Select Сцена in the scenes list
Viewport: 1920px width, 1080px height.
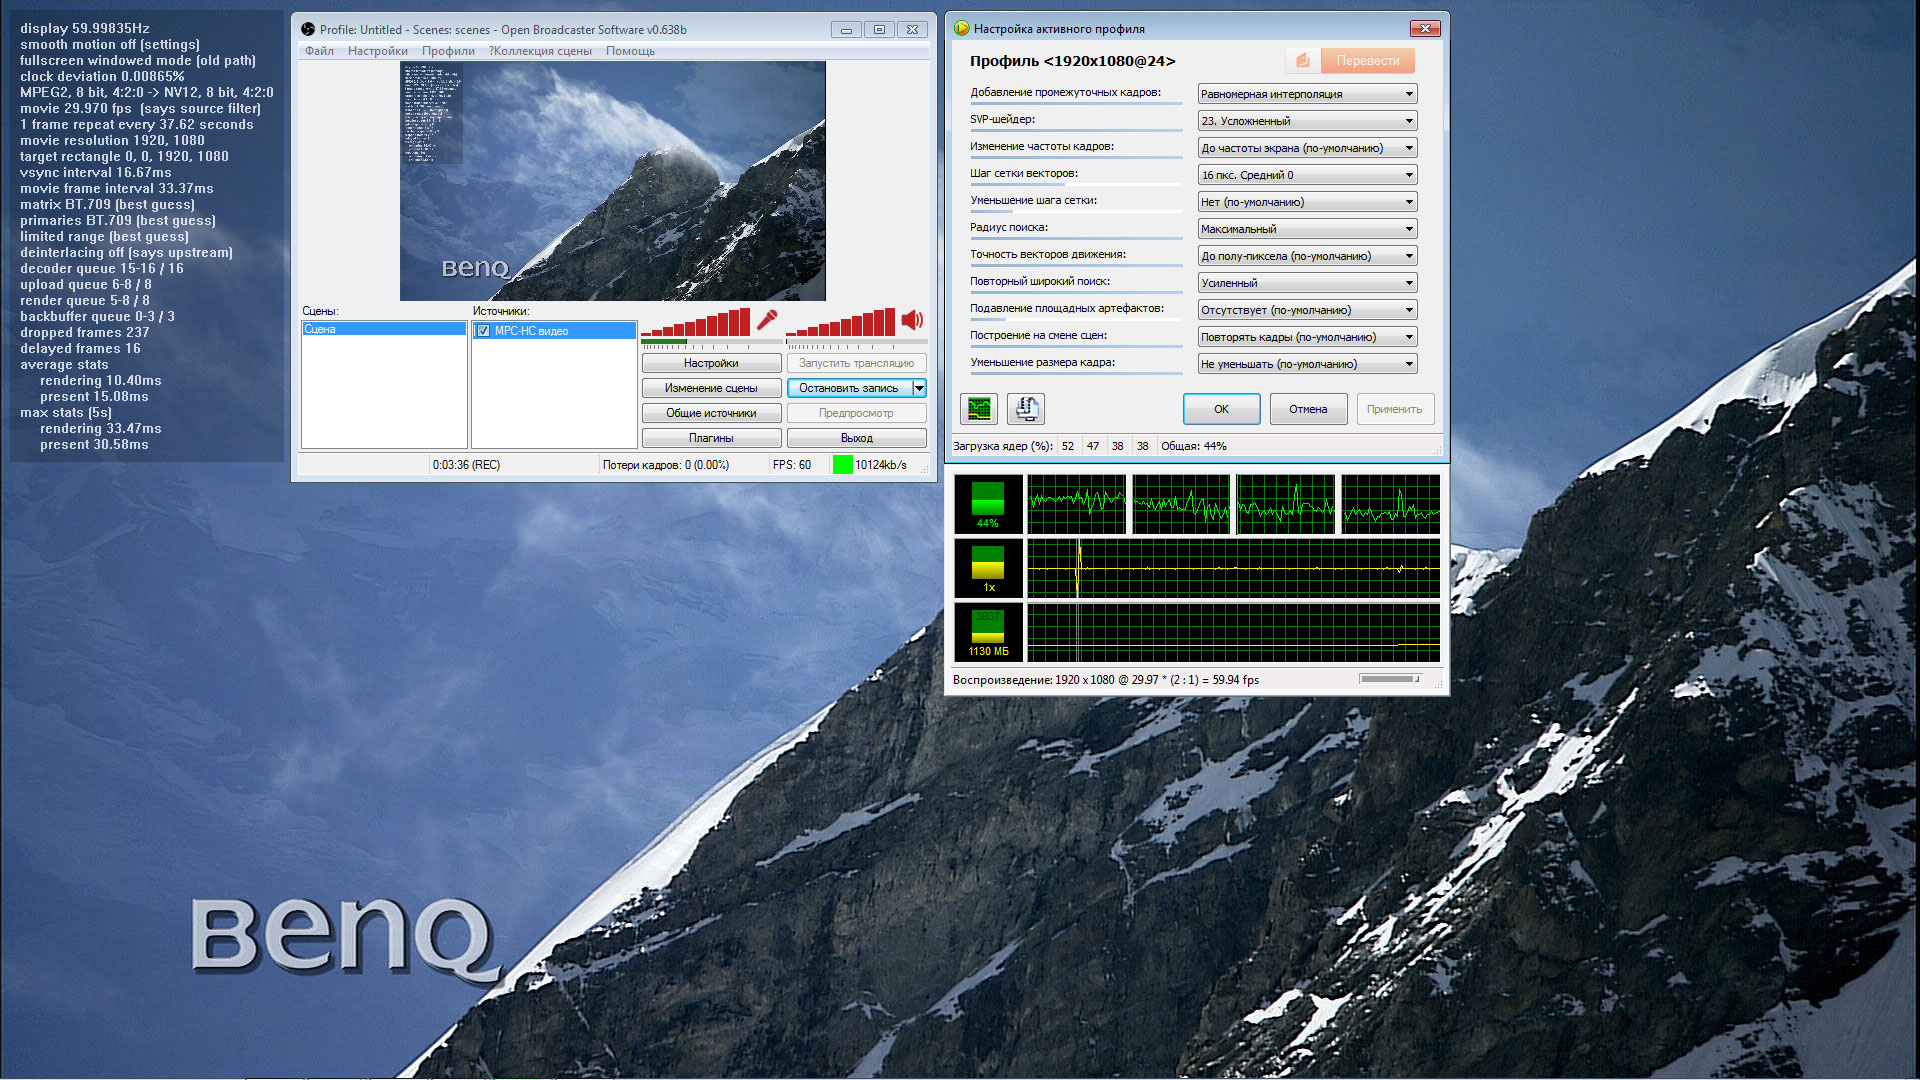point(384,329)
